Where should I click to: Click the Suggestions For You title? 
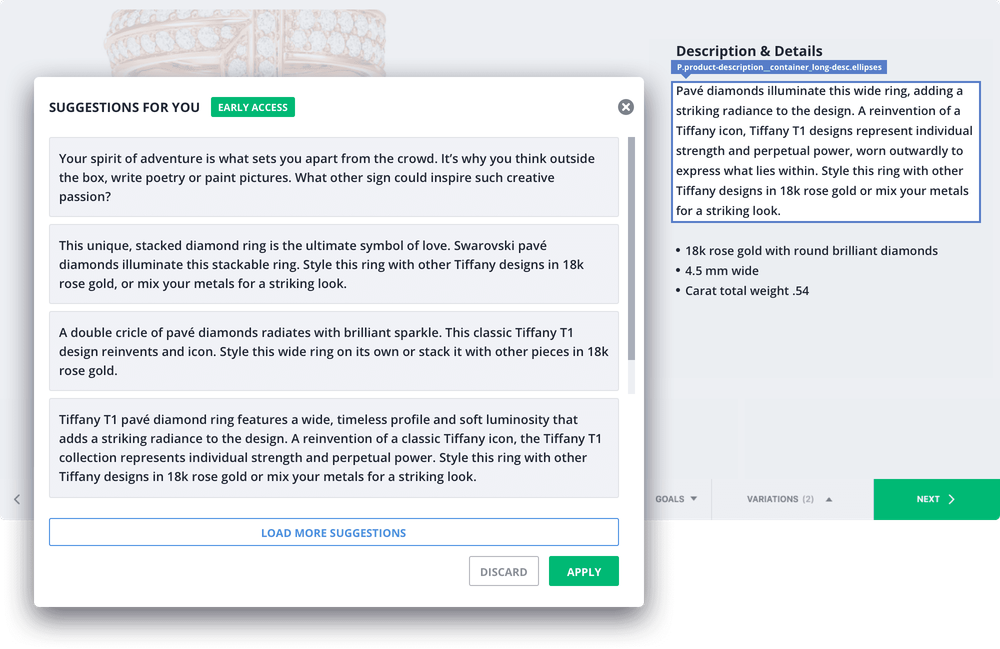pyautogui.click(x=124, y=107)
